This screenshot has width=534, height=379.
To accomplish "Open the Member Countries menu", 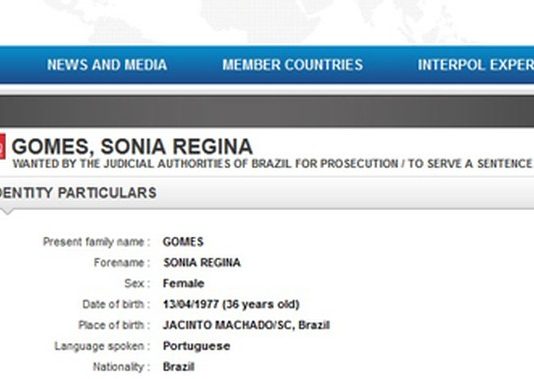I will (x=293, y=65).
